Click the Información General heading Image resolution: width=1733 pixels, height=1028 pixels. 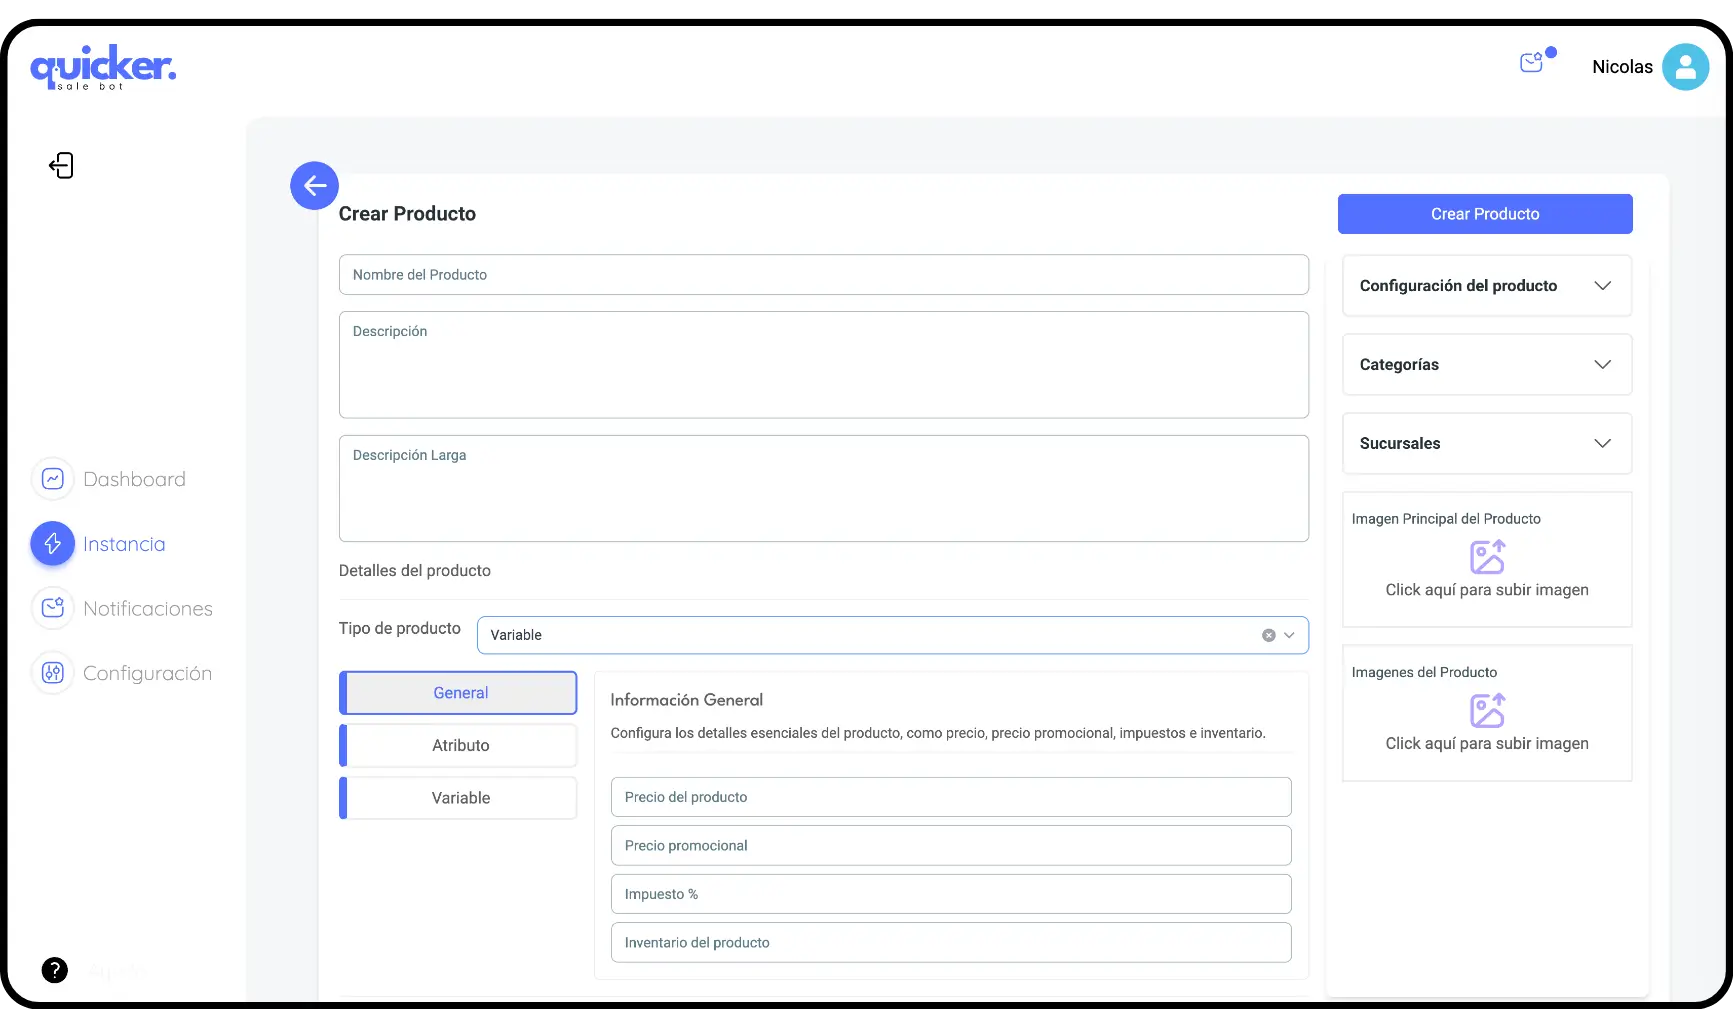(686, 700)
